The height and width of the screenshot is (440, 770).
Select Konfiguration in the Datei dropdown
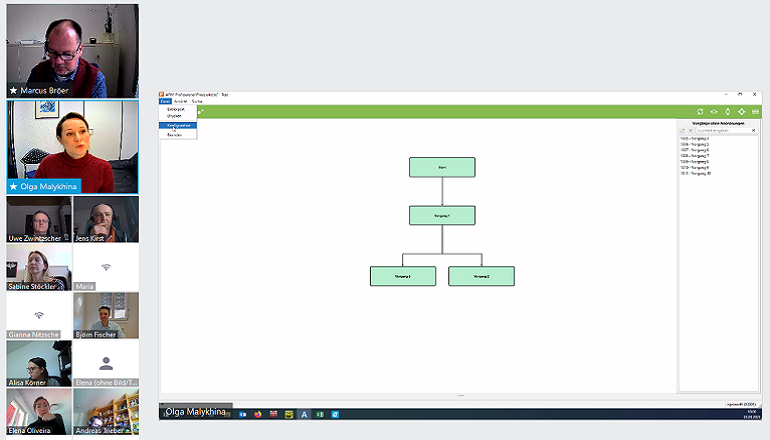(x=178, y=125)
